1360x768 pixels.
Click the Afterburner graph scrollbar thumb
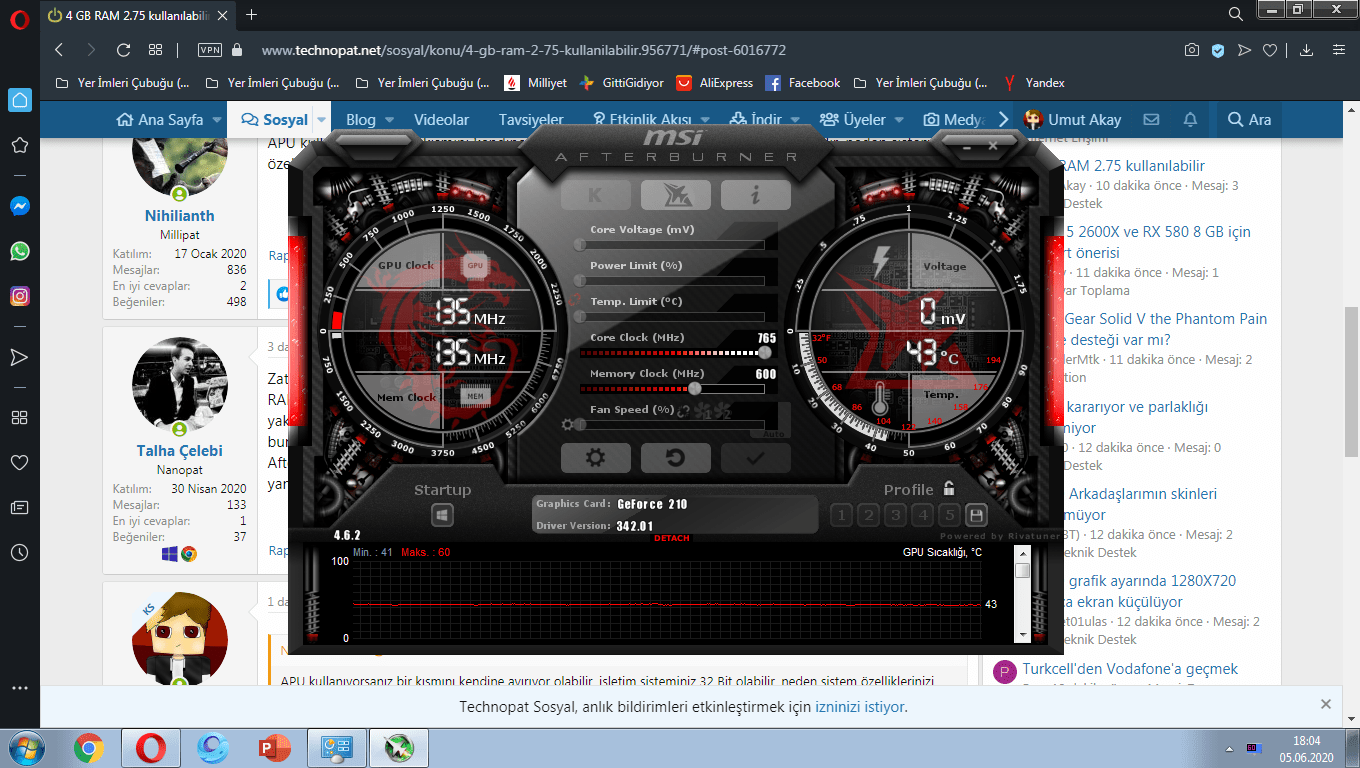tap(1022, 571)
